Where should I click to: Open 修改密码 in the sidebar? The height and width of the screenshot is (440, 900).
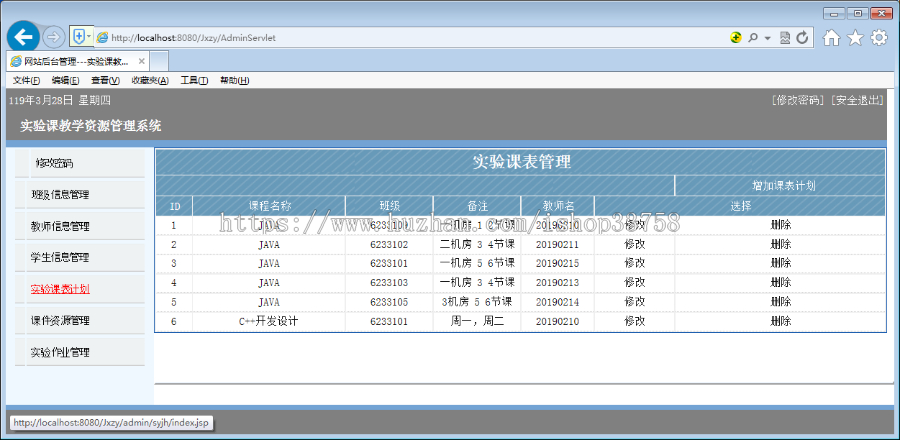tap(54, 163)
